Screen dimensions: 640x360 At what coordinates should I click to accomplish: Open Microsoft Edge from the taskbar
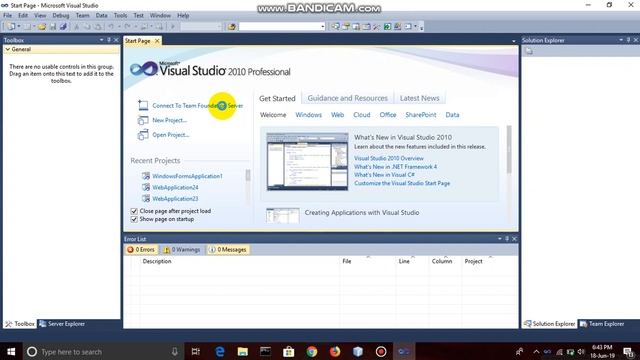click(220, 351)
